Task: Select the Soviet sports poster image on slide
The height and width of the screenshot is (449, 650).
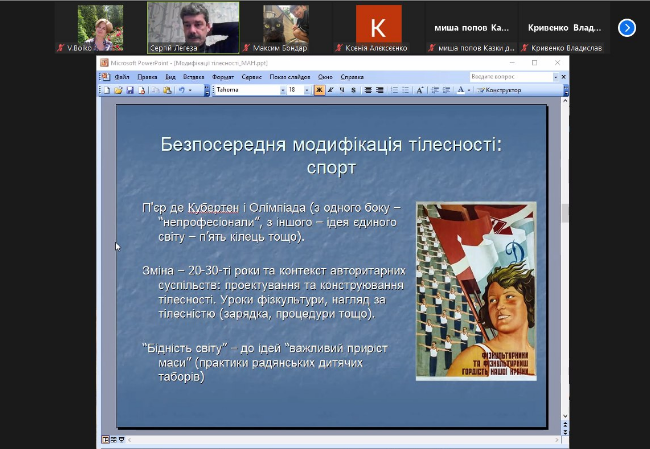Action: [x=476, y=291]
